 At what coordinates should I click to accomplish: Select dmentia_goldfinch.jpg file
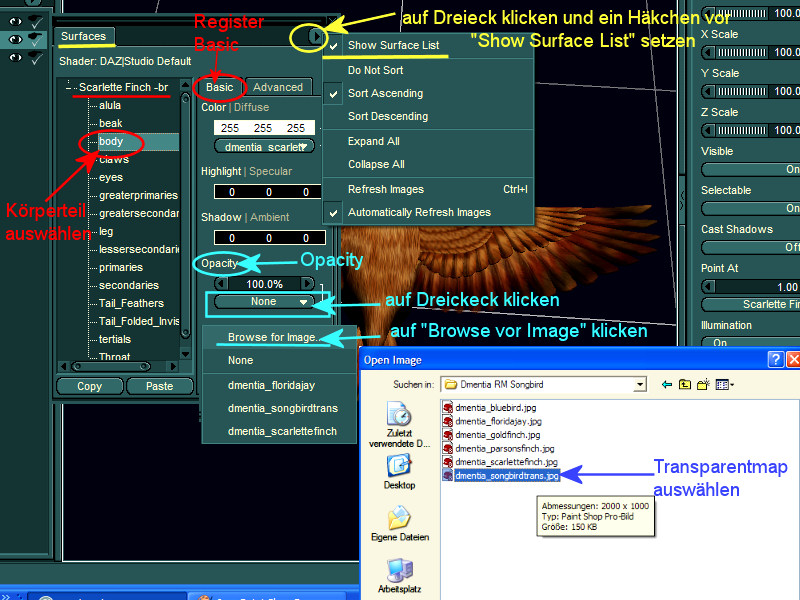497,435
